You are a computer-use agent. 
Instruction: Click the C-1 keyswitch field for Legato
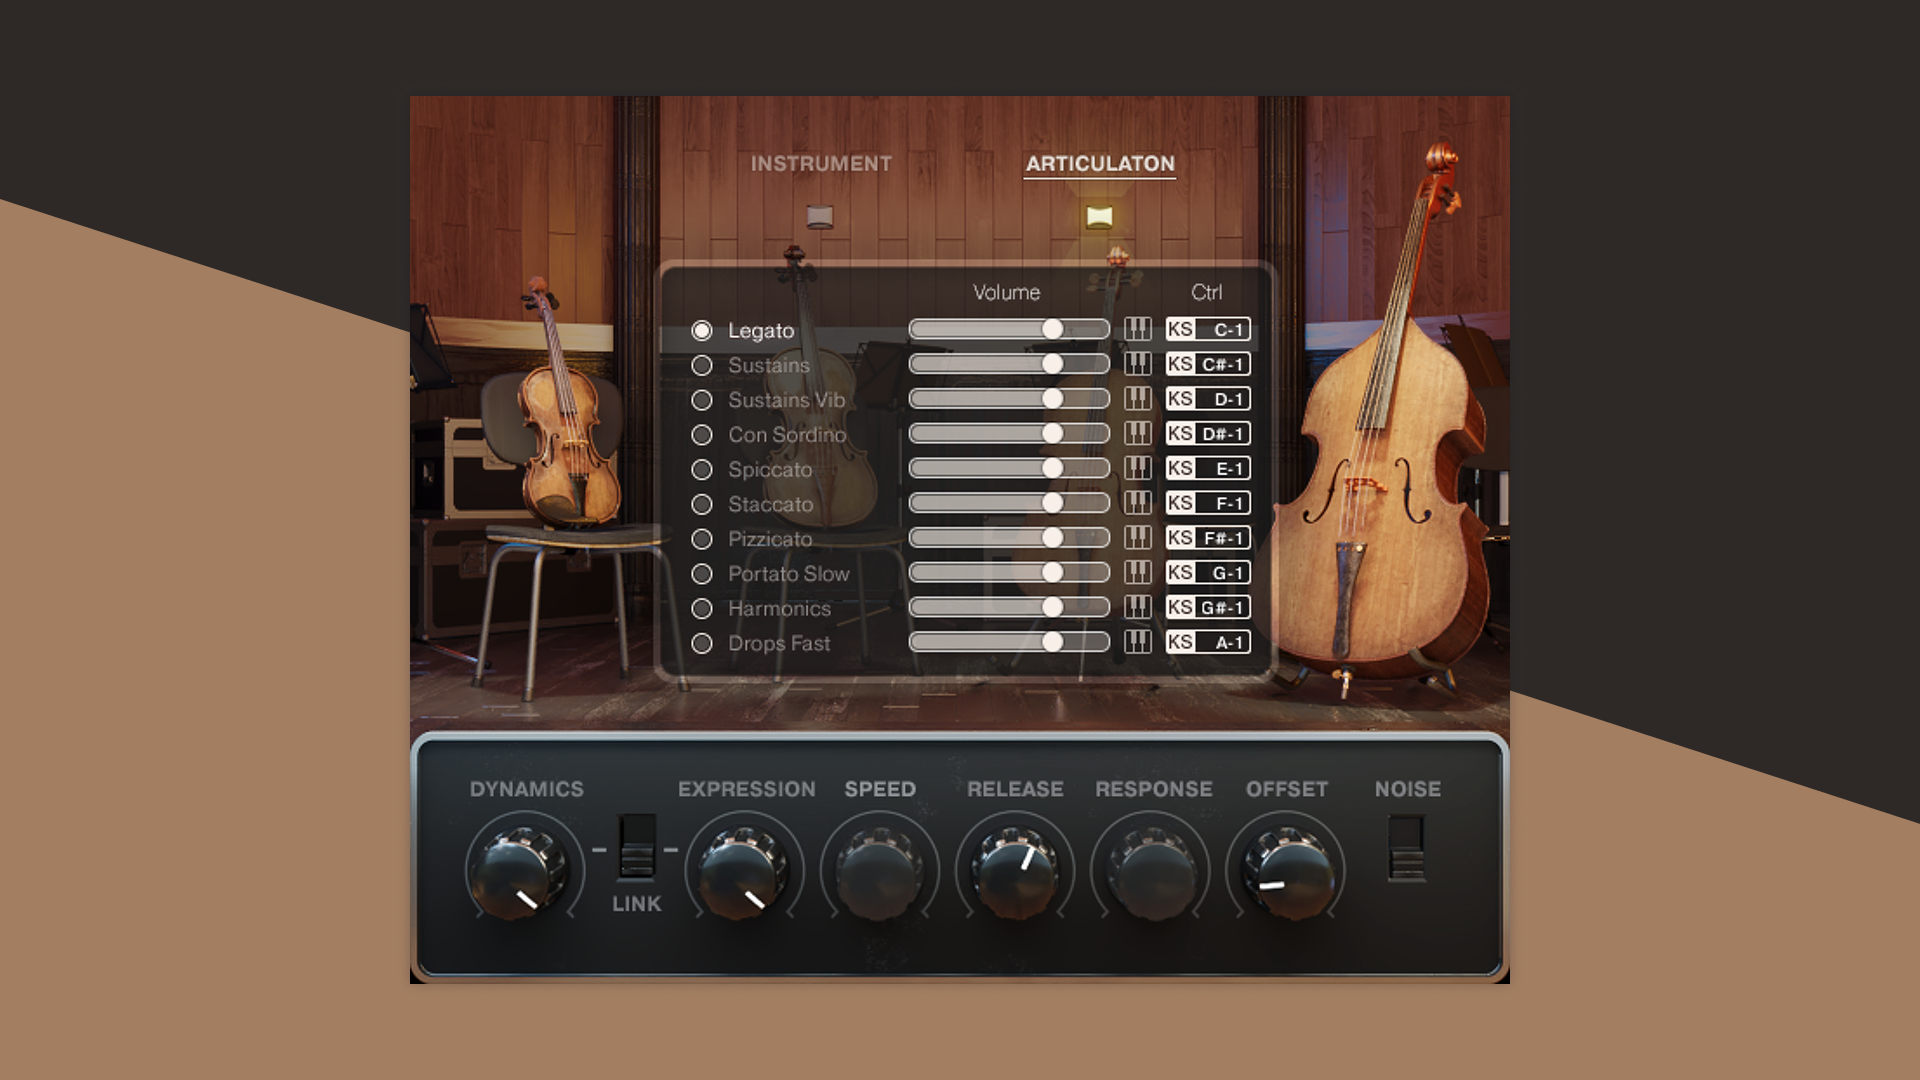[x=1222, y=328]
